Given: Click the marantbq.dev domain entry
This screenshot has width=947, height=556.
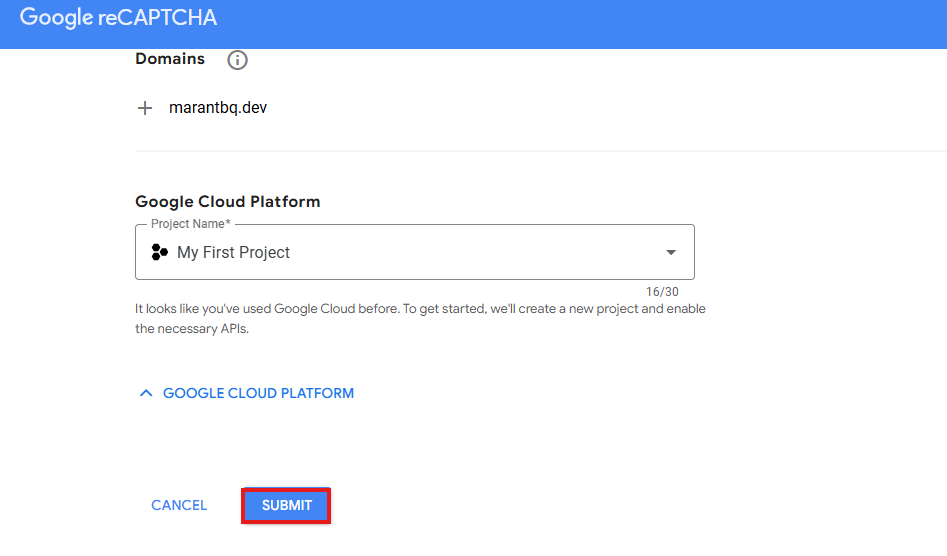Looking at the screenshot, I should click(x=218, y=107).
